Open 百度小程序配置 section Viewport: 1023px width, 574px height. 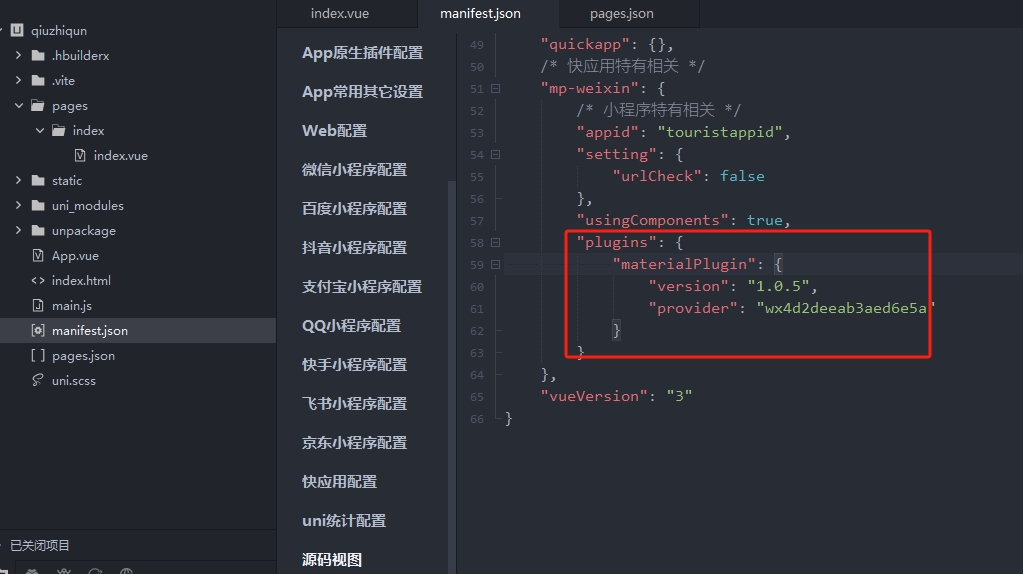point(354,209)
